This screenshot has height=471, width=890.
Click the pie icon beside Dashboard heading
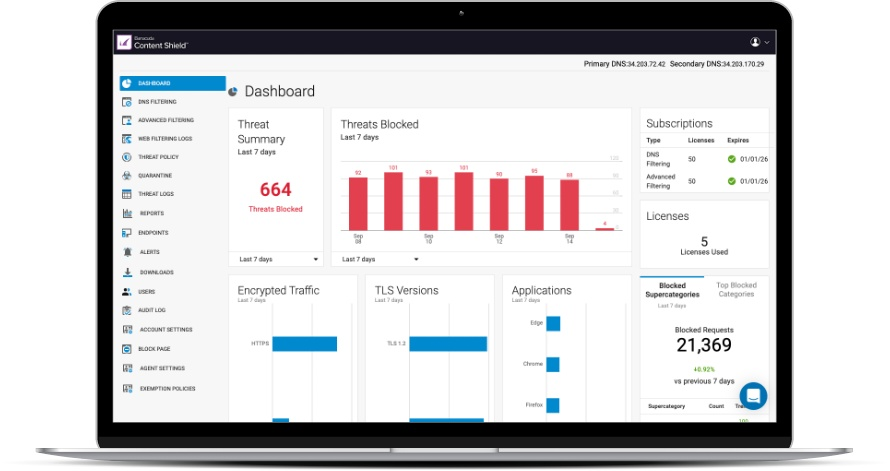233,92
